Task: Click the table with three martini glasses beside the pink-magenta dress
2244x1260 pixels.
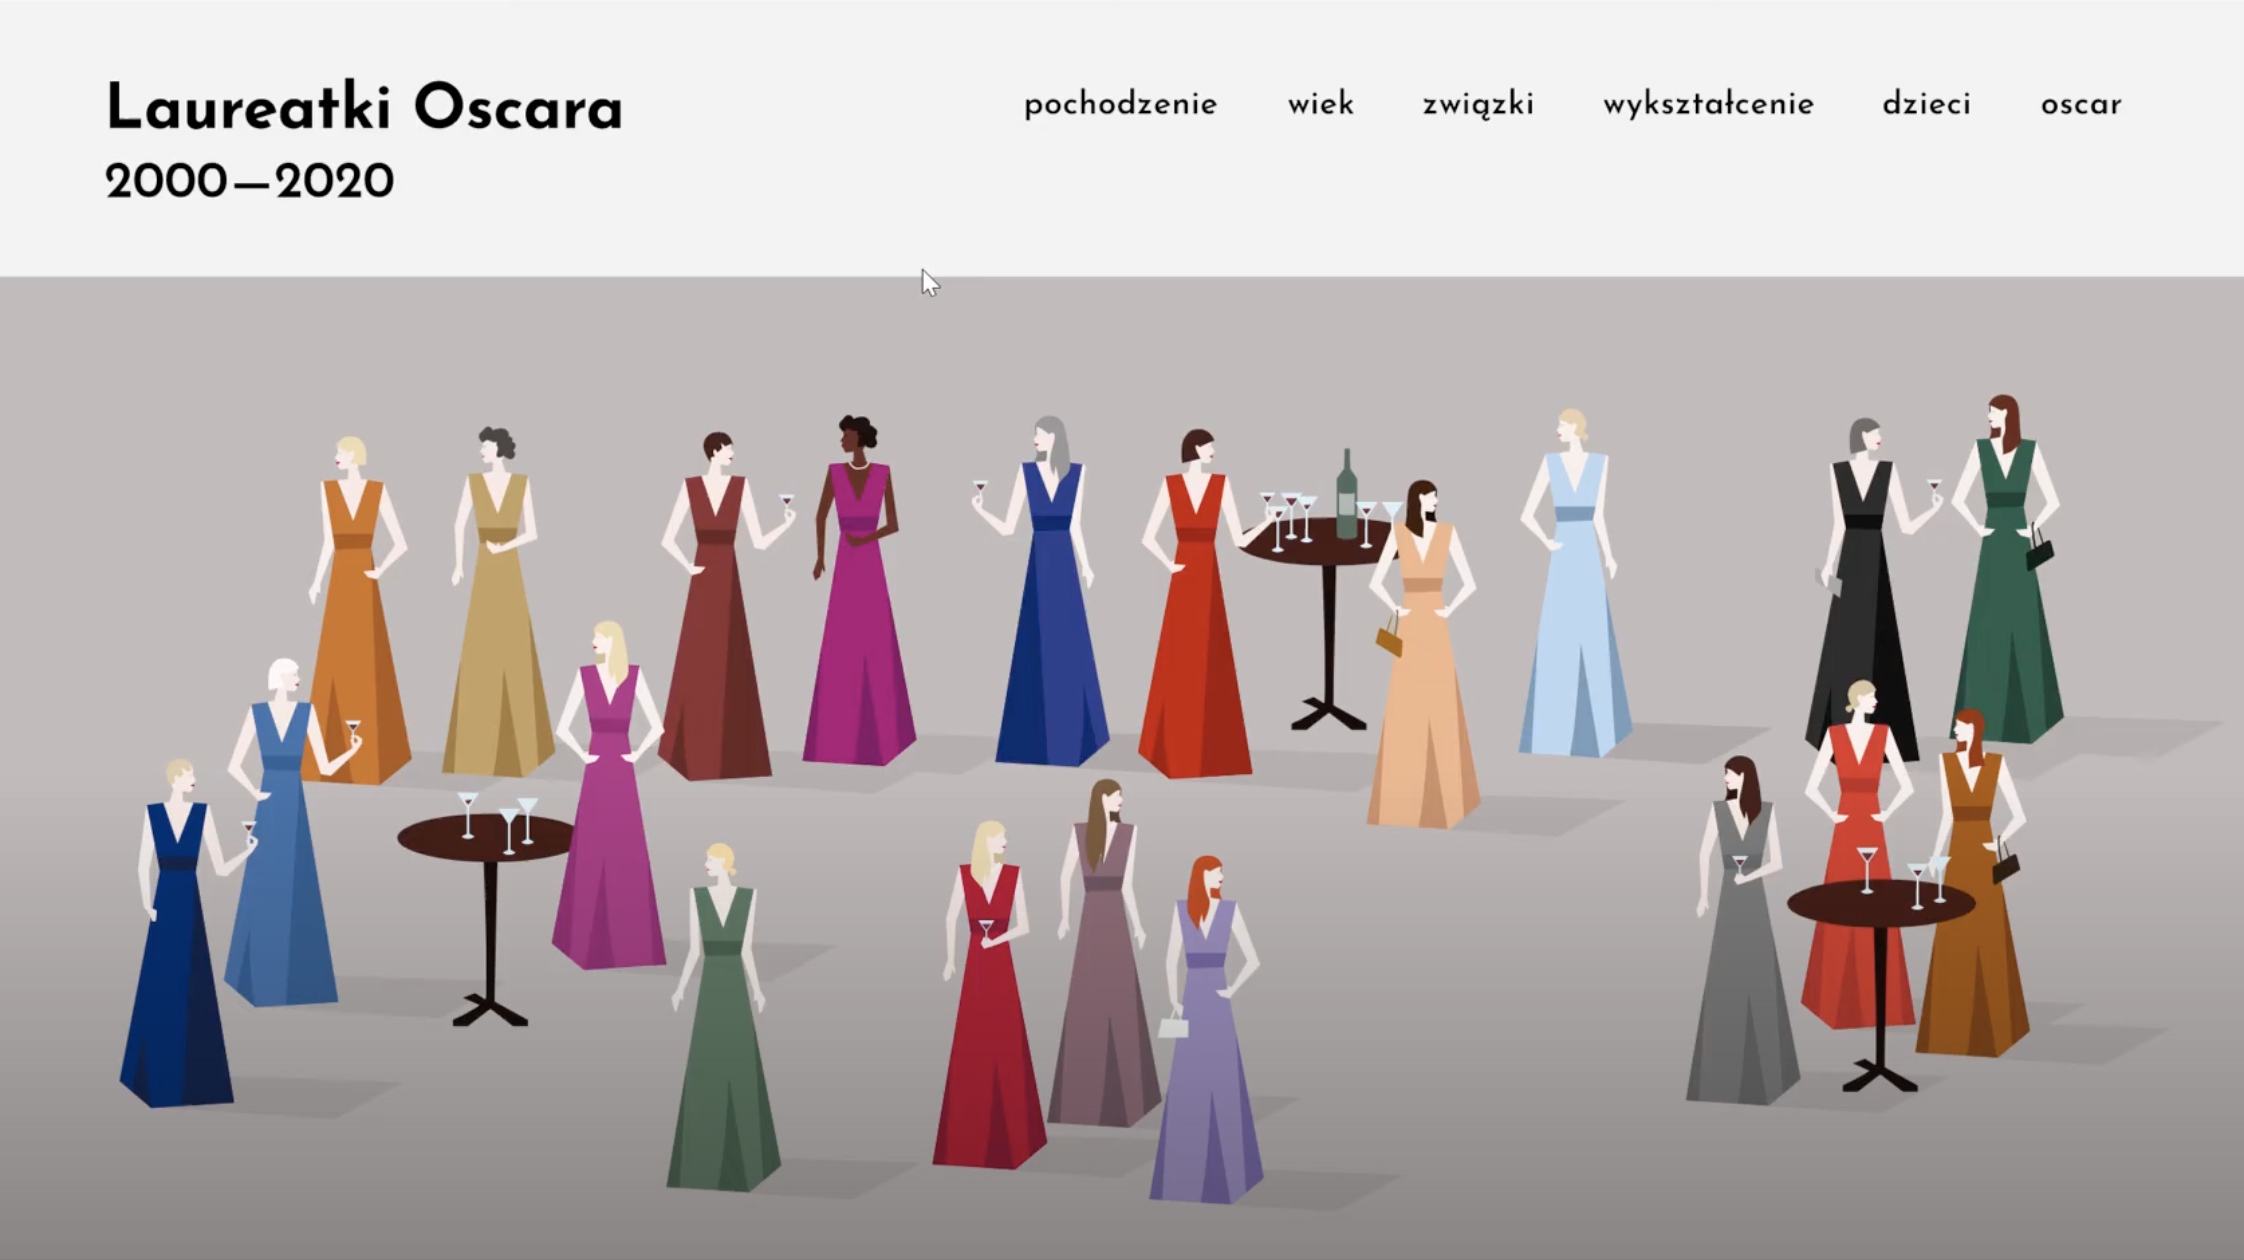Action: pyautogui.click(x=487, y=910)
